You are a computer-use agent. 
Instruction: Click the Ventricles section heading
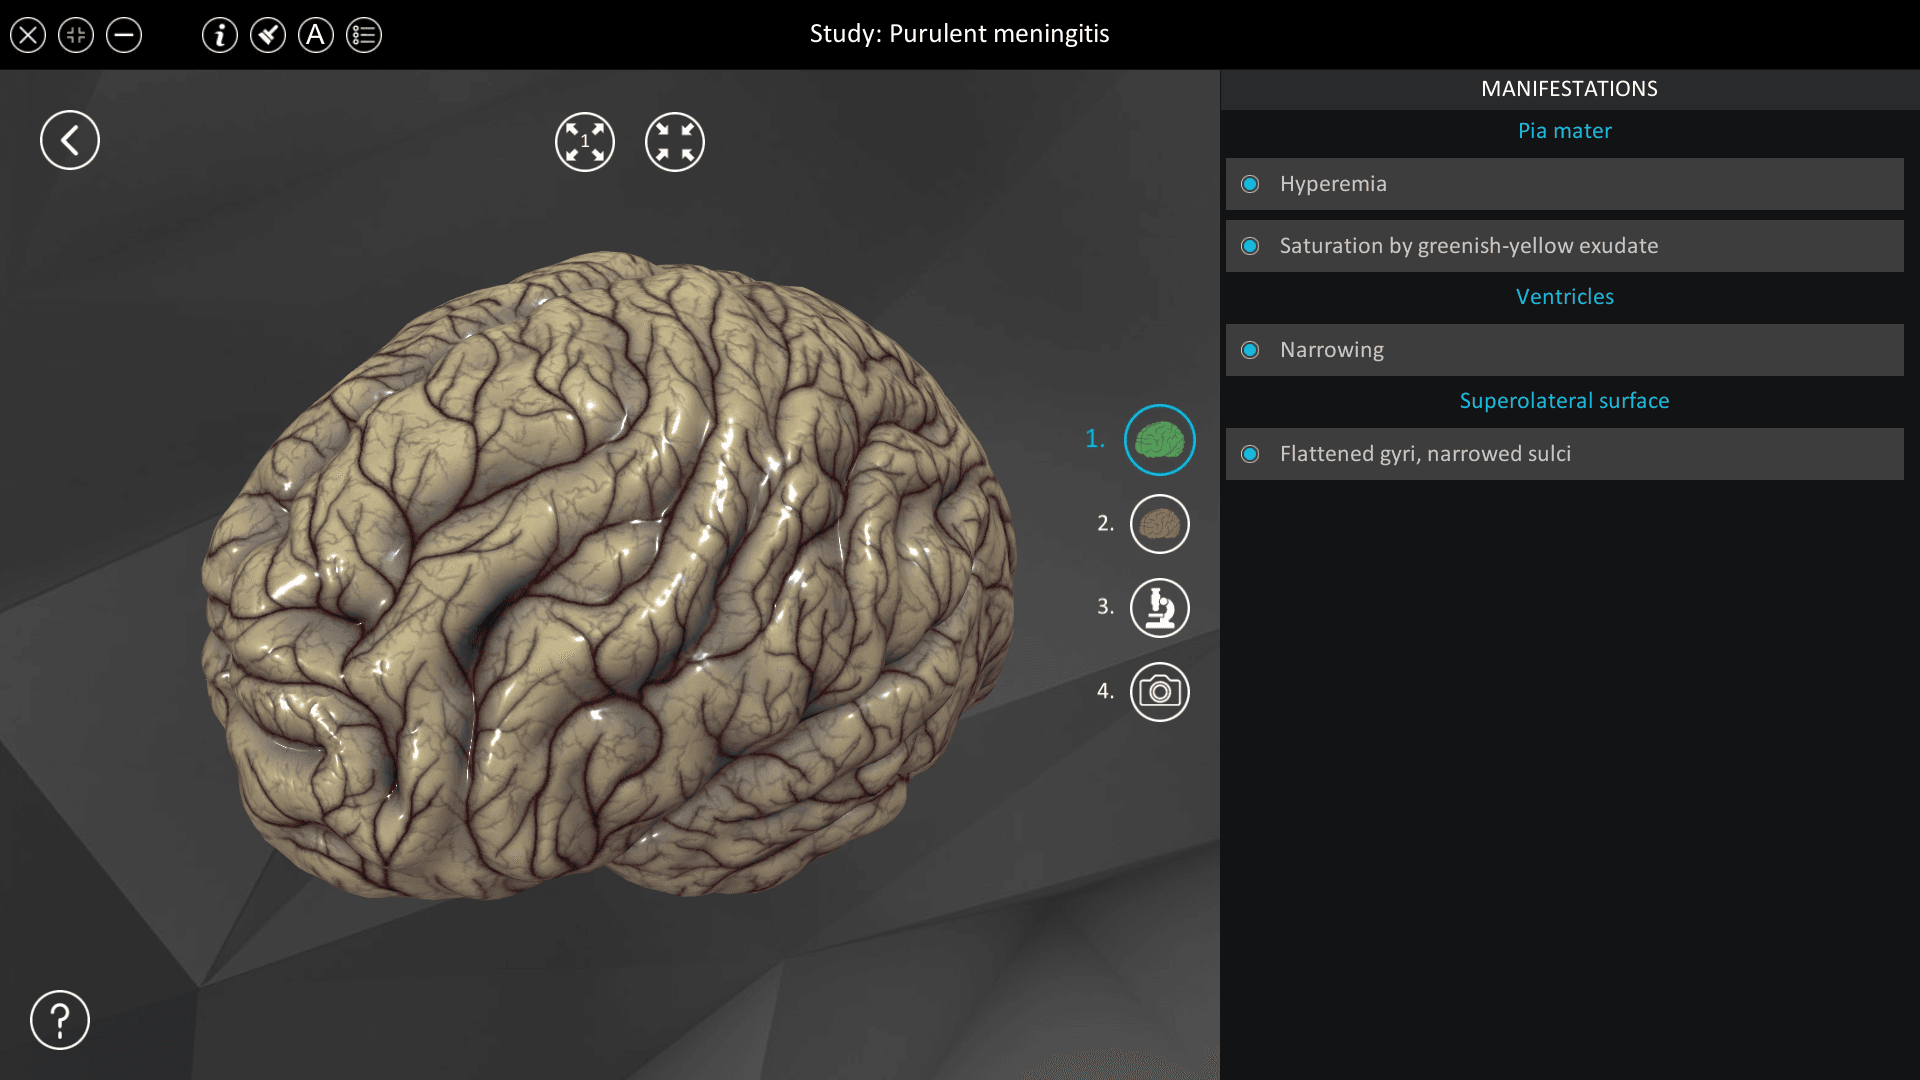tap(1564, 297)
